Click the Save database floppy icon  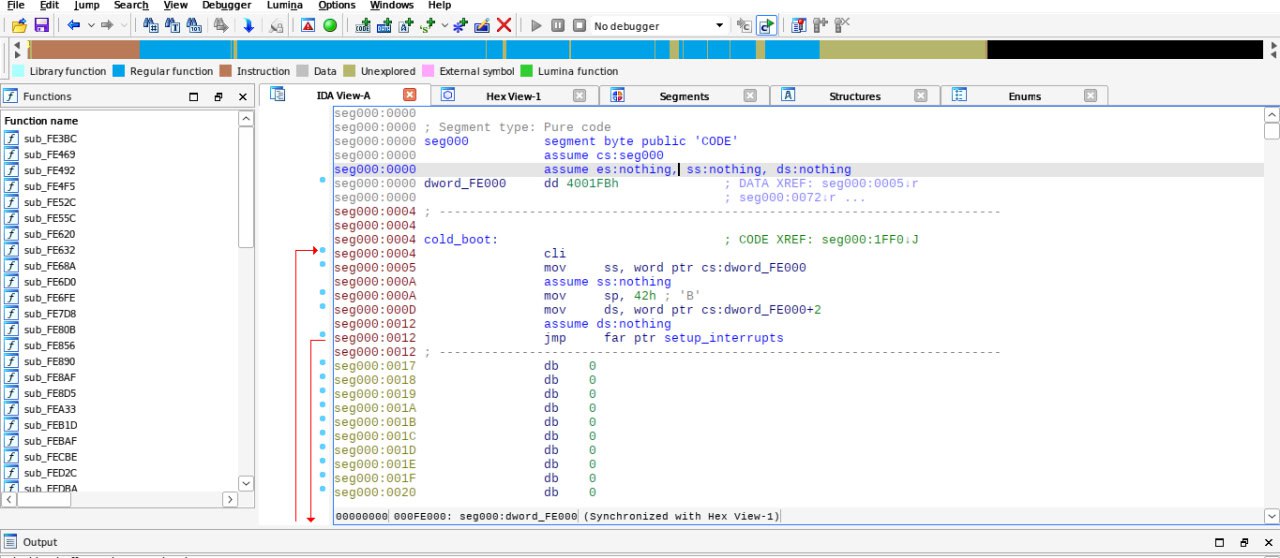pyautogui.click(x=41, y=25)
